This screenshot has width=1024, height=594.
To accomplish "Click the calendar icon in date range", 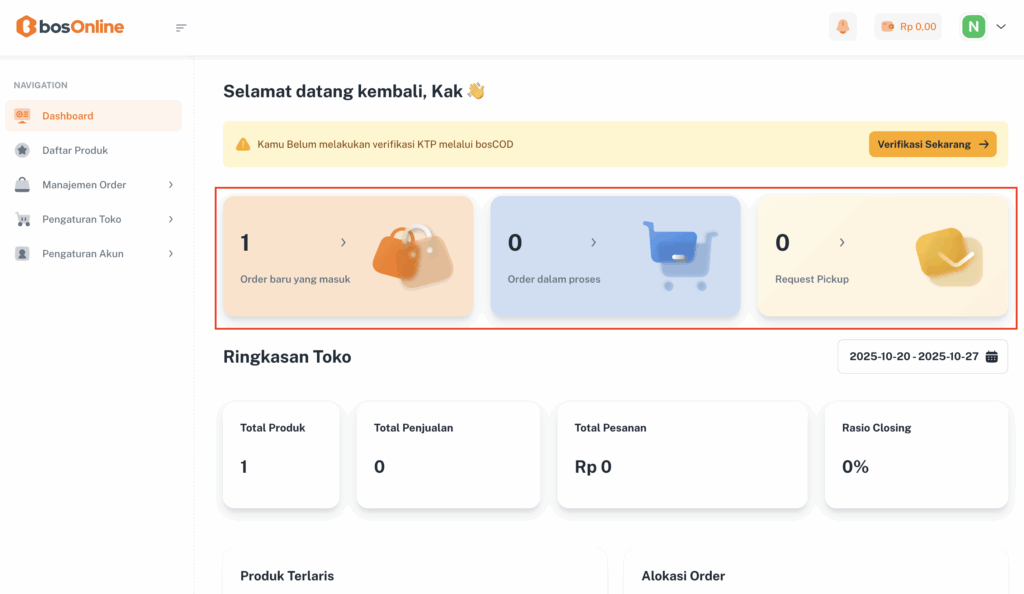I will [992, 357].
